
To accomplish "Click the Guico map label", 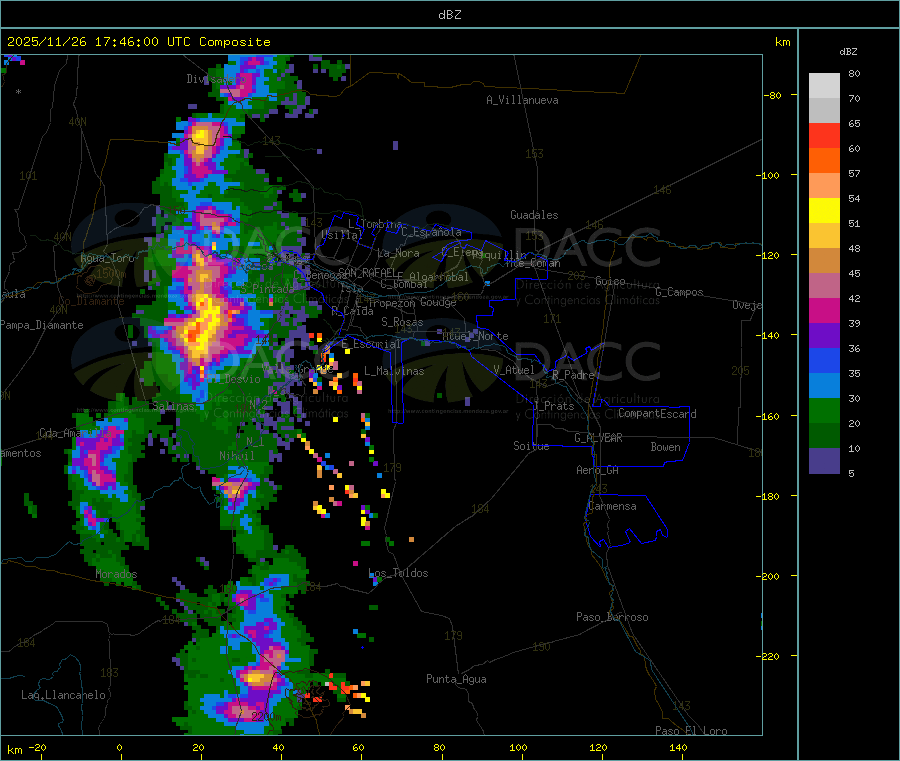I will [x=610, y=281].
